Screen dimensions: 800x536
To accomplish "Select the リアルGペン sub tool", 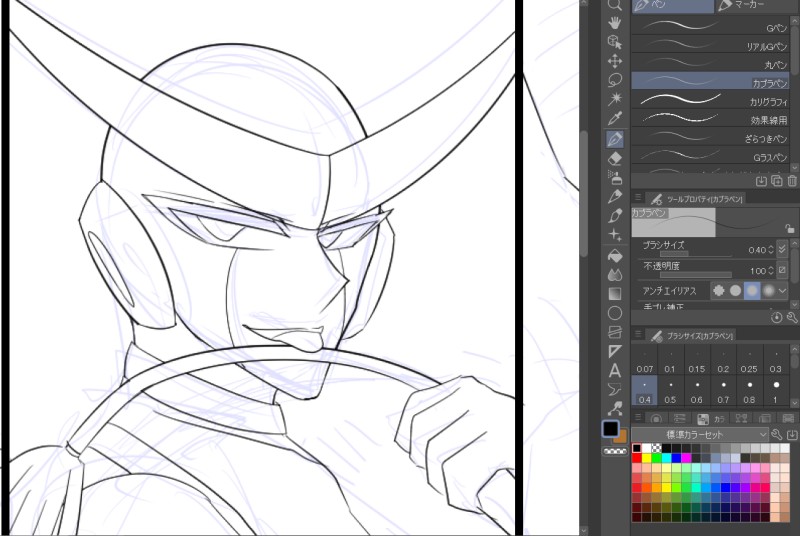I will [710, 44].
